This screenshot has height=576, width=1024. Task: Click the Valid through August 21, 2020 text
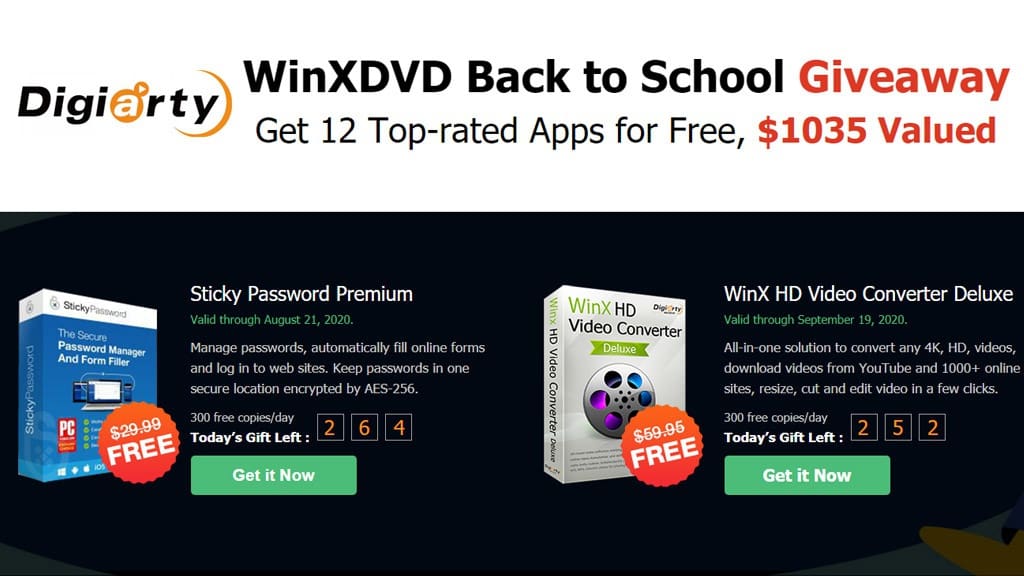click(x=272, y=320)
